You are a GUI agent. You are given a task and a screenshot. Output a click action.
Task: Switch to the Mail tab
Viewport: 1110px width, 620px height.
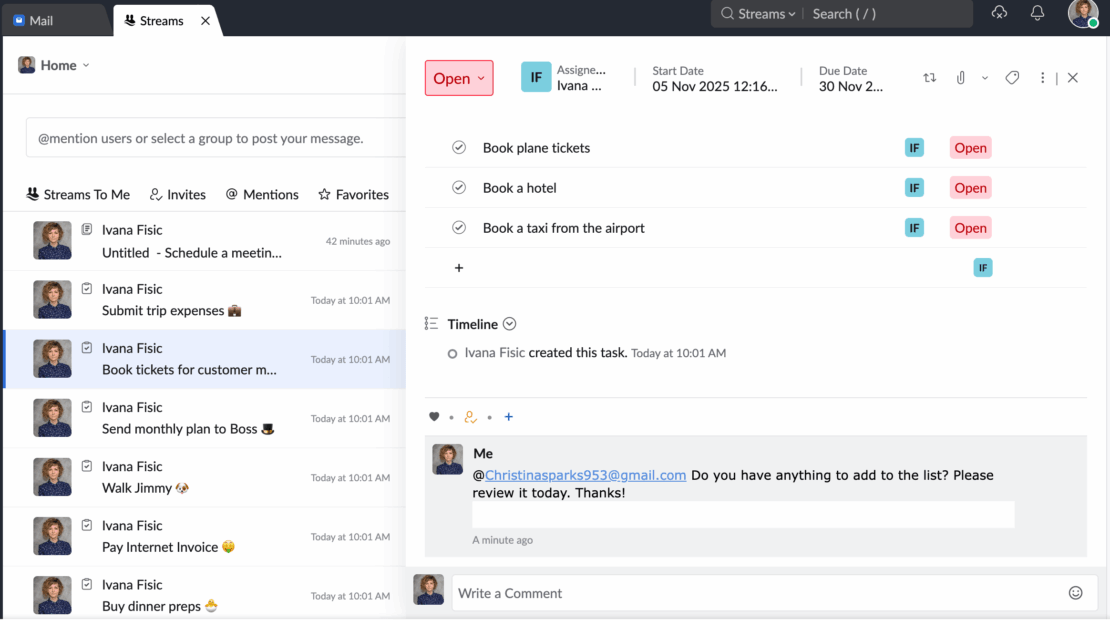tap(40, 19)
